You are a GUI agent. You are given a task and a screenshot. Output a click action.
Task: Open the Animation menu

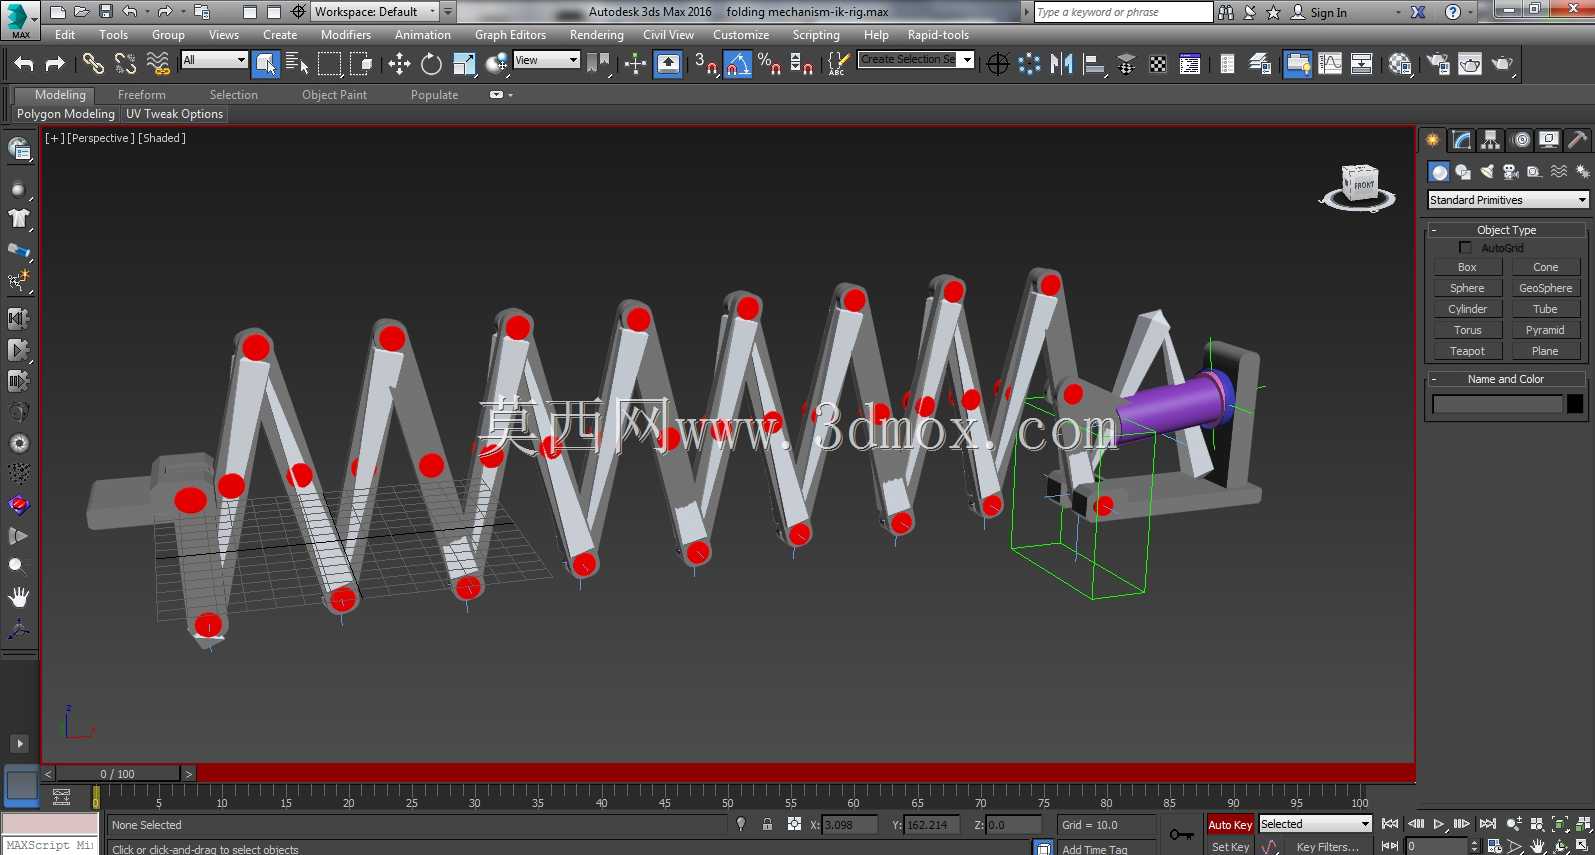point(423,35)
